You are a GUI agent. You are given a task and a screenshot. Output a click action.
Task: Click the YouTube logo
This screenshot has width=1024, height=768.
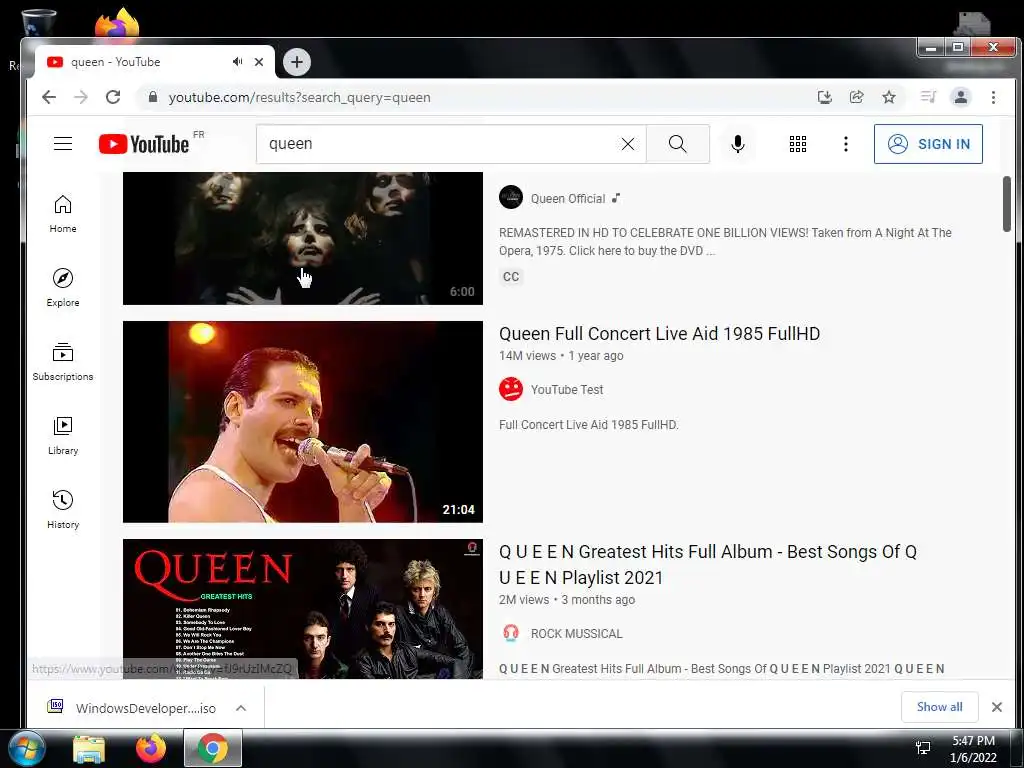pyautogui.click(x=144, y=144)
